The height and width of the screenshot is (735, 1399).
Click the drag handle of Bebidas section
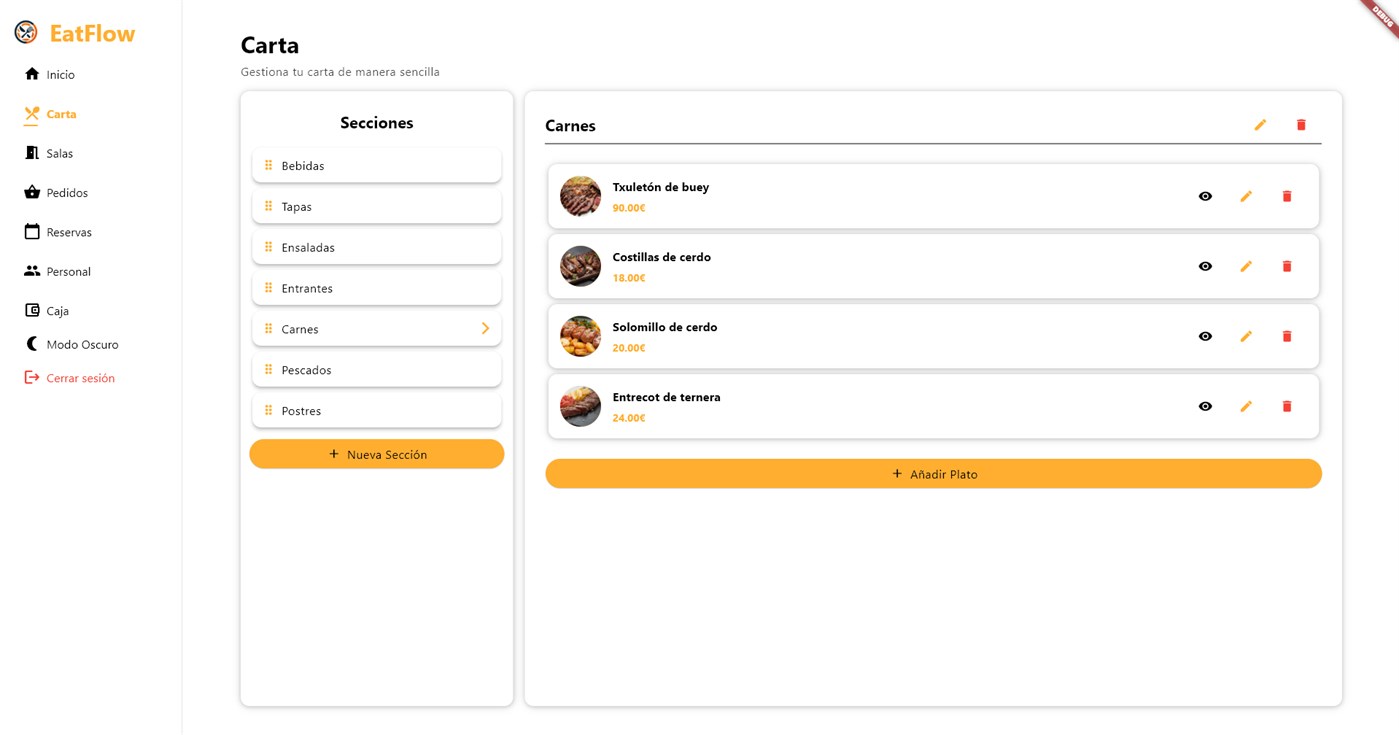pos(268,165)
